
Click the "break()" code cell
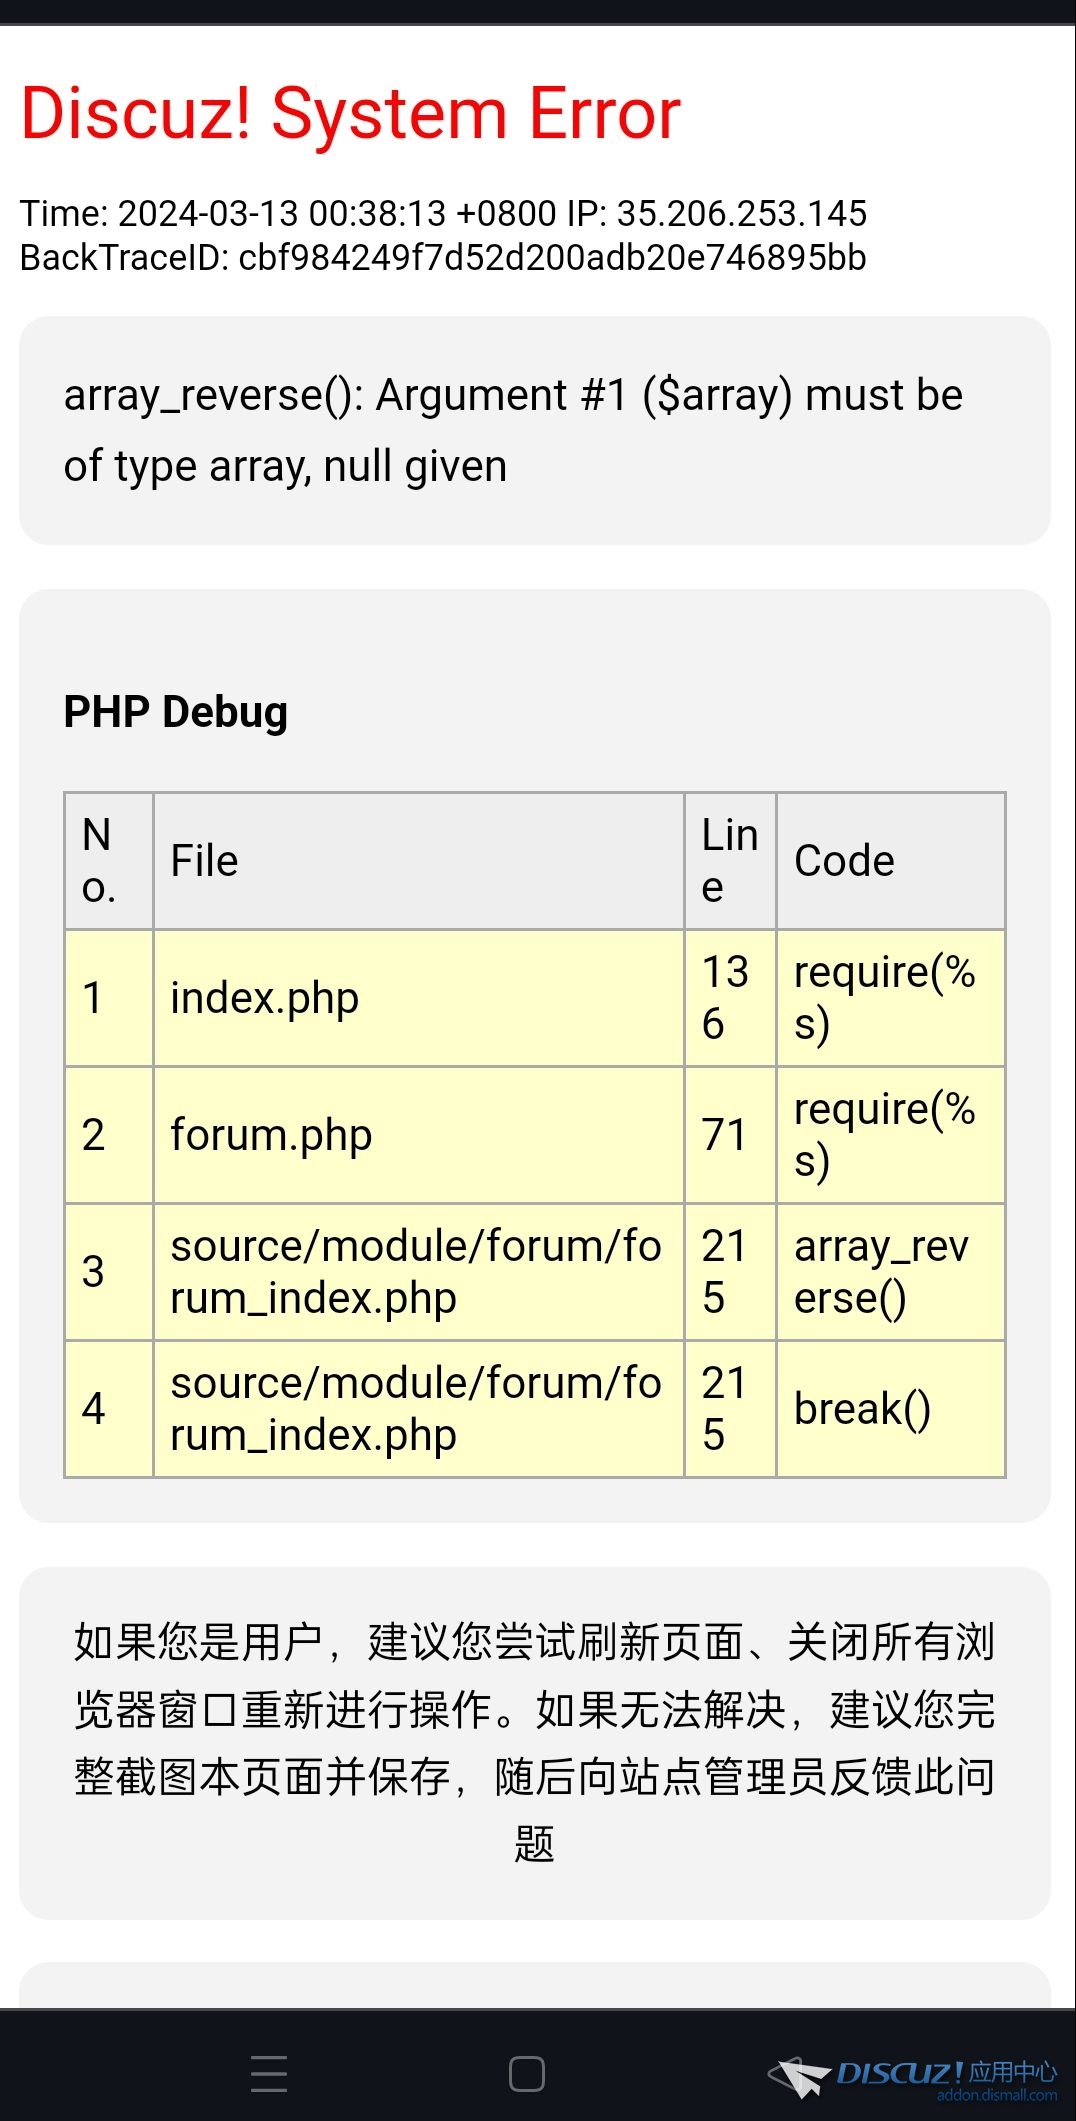(x=891, y=1409)
